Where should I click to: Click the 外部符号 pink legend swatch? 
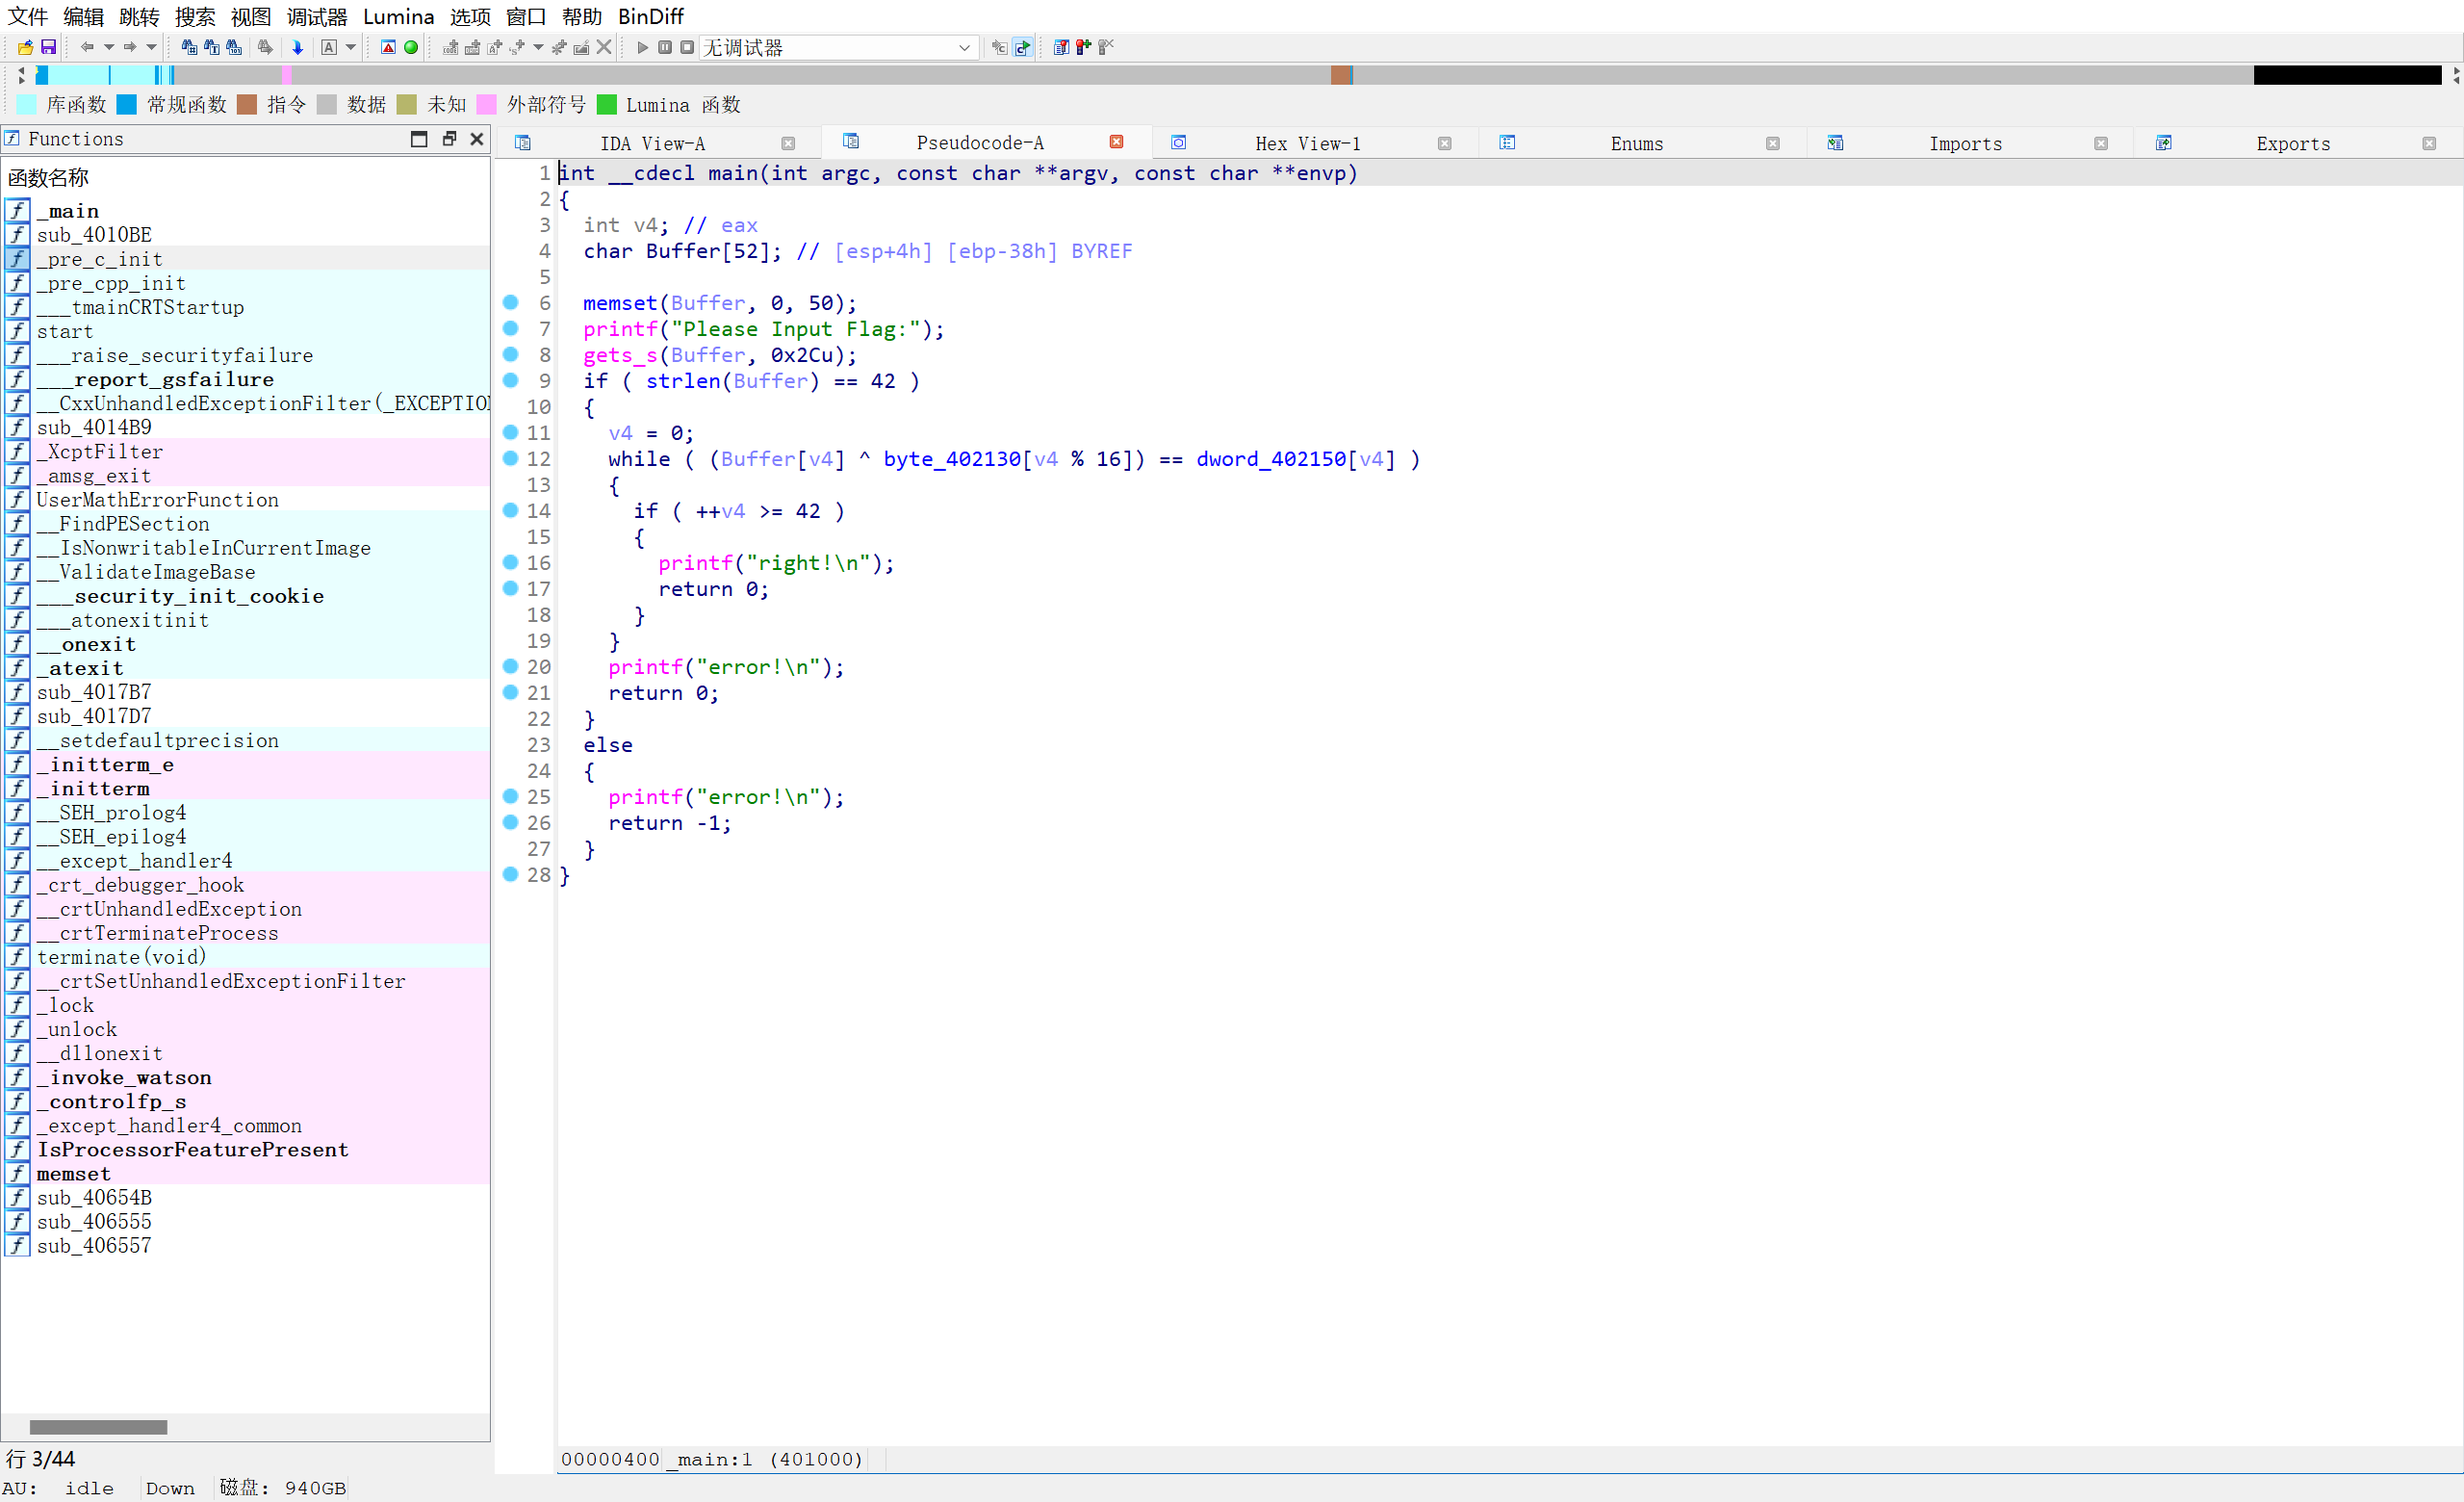(486, 104)
